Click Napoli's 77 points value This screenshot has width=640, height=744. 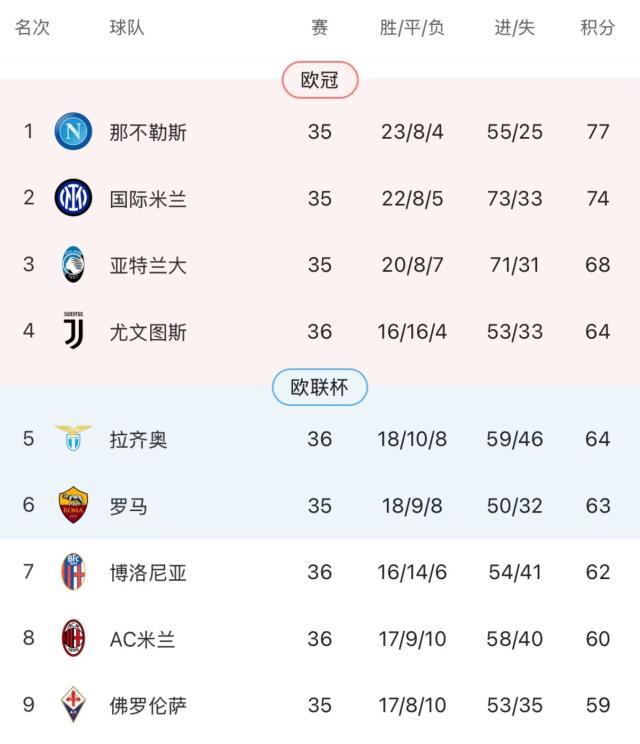(x=598, y=132)
